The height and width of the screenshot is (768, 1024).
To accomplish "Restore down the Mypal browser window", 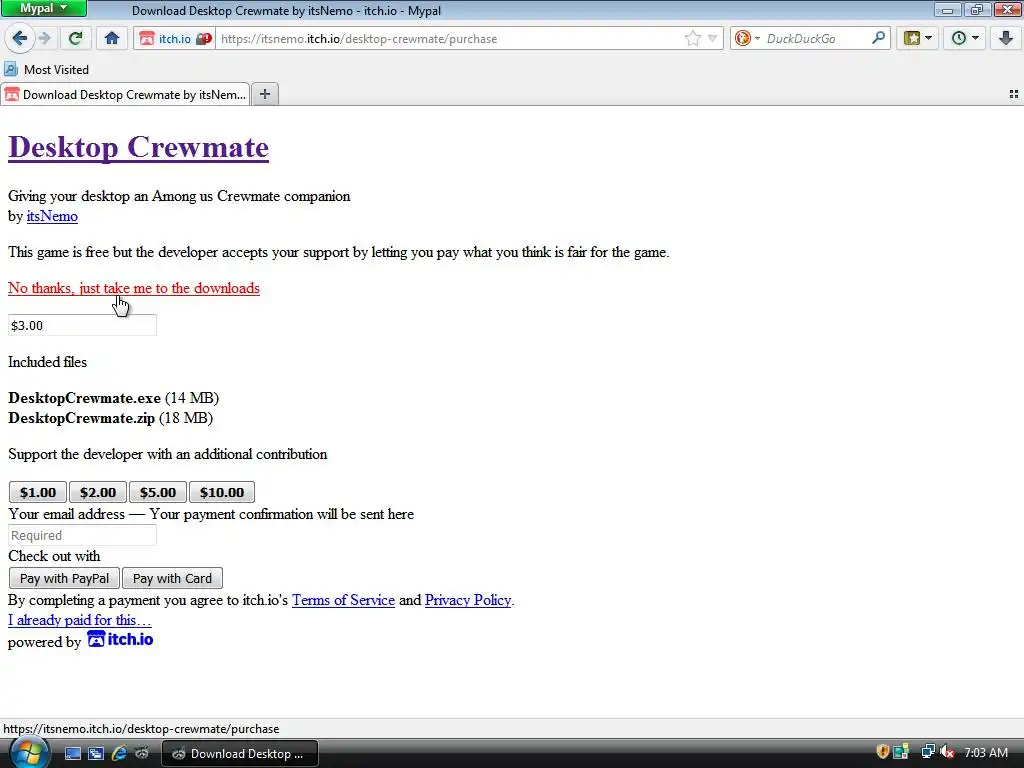I will pos(976,9).
